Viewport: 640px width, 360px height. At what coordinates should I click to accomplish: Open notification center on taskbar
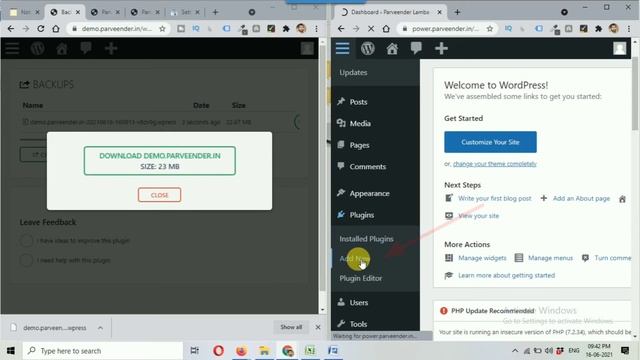pos(624,351)
